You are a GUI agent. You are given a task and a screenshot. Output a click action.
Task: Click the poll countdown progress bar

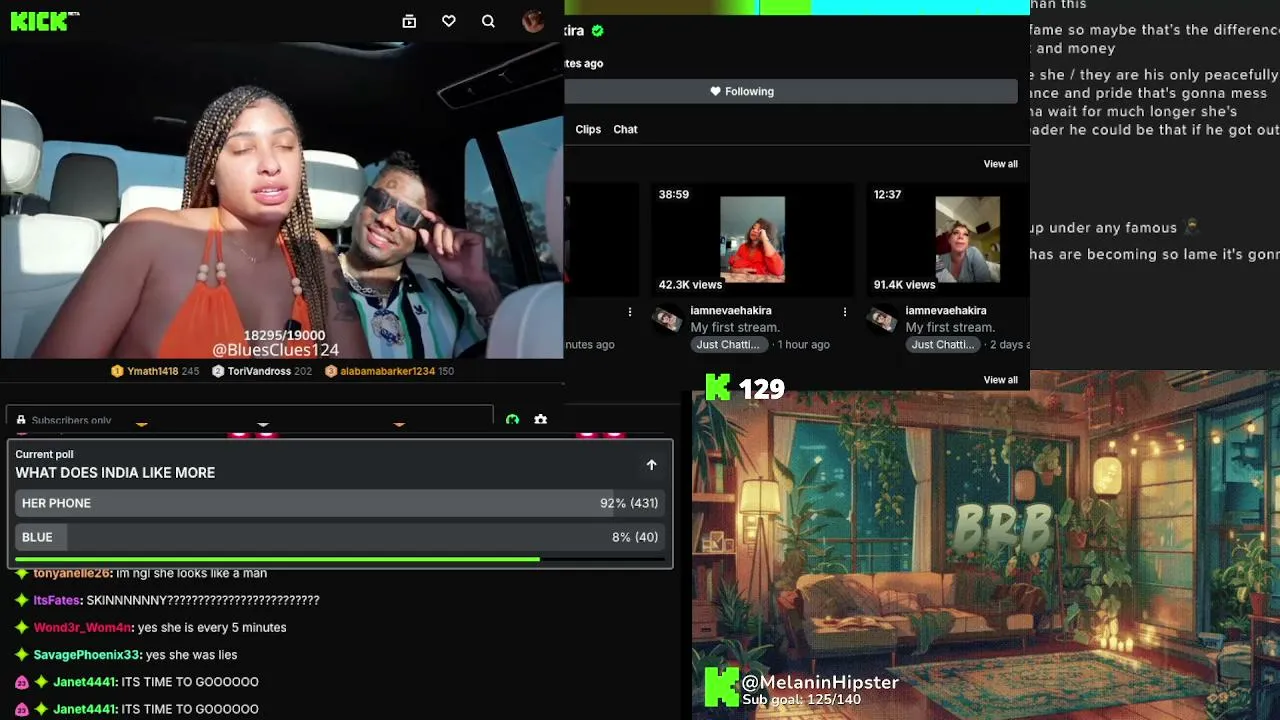[x=340, y=559]
